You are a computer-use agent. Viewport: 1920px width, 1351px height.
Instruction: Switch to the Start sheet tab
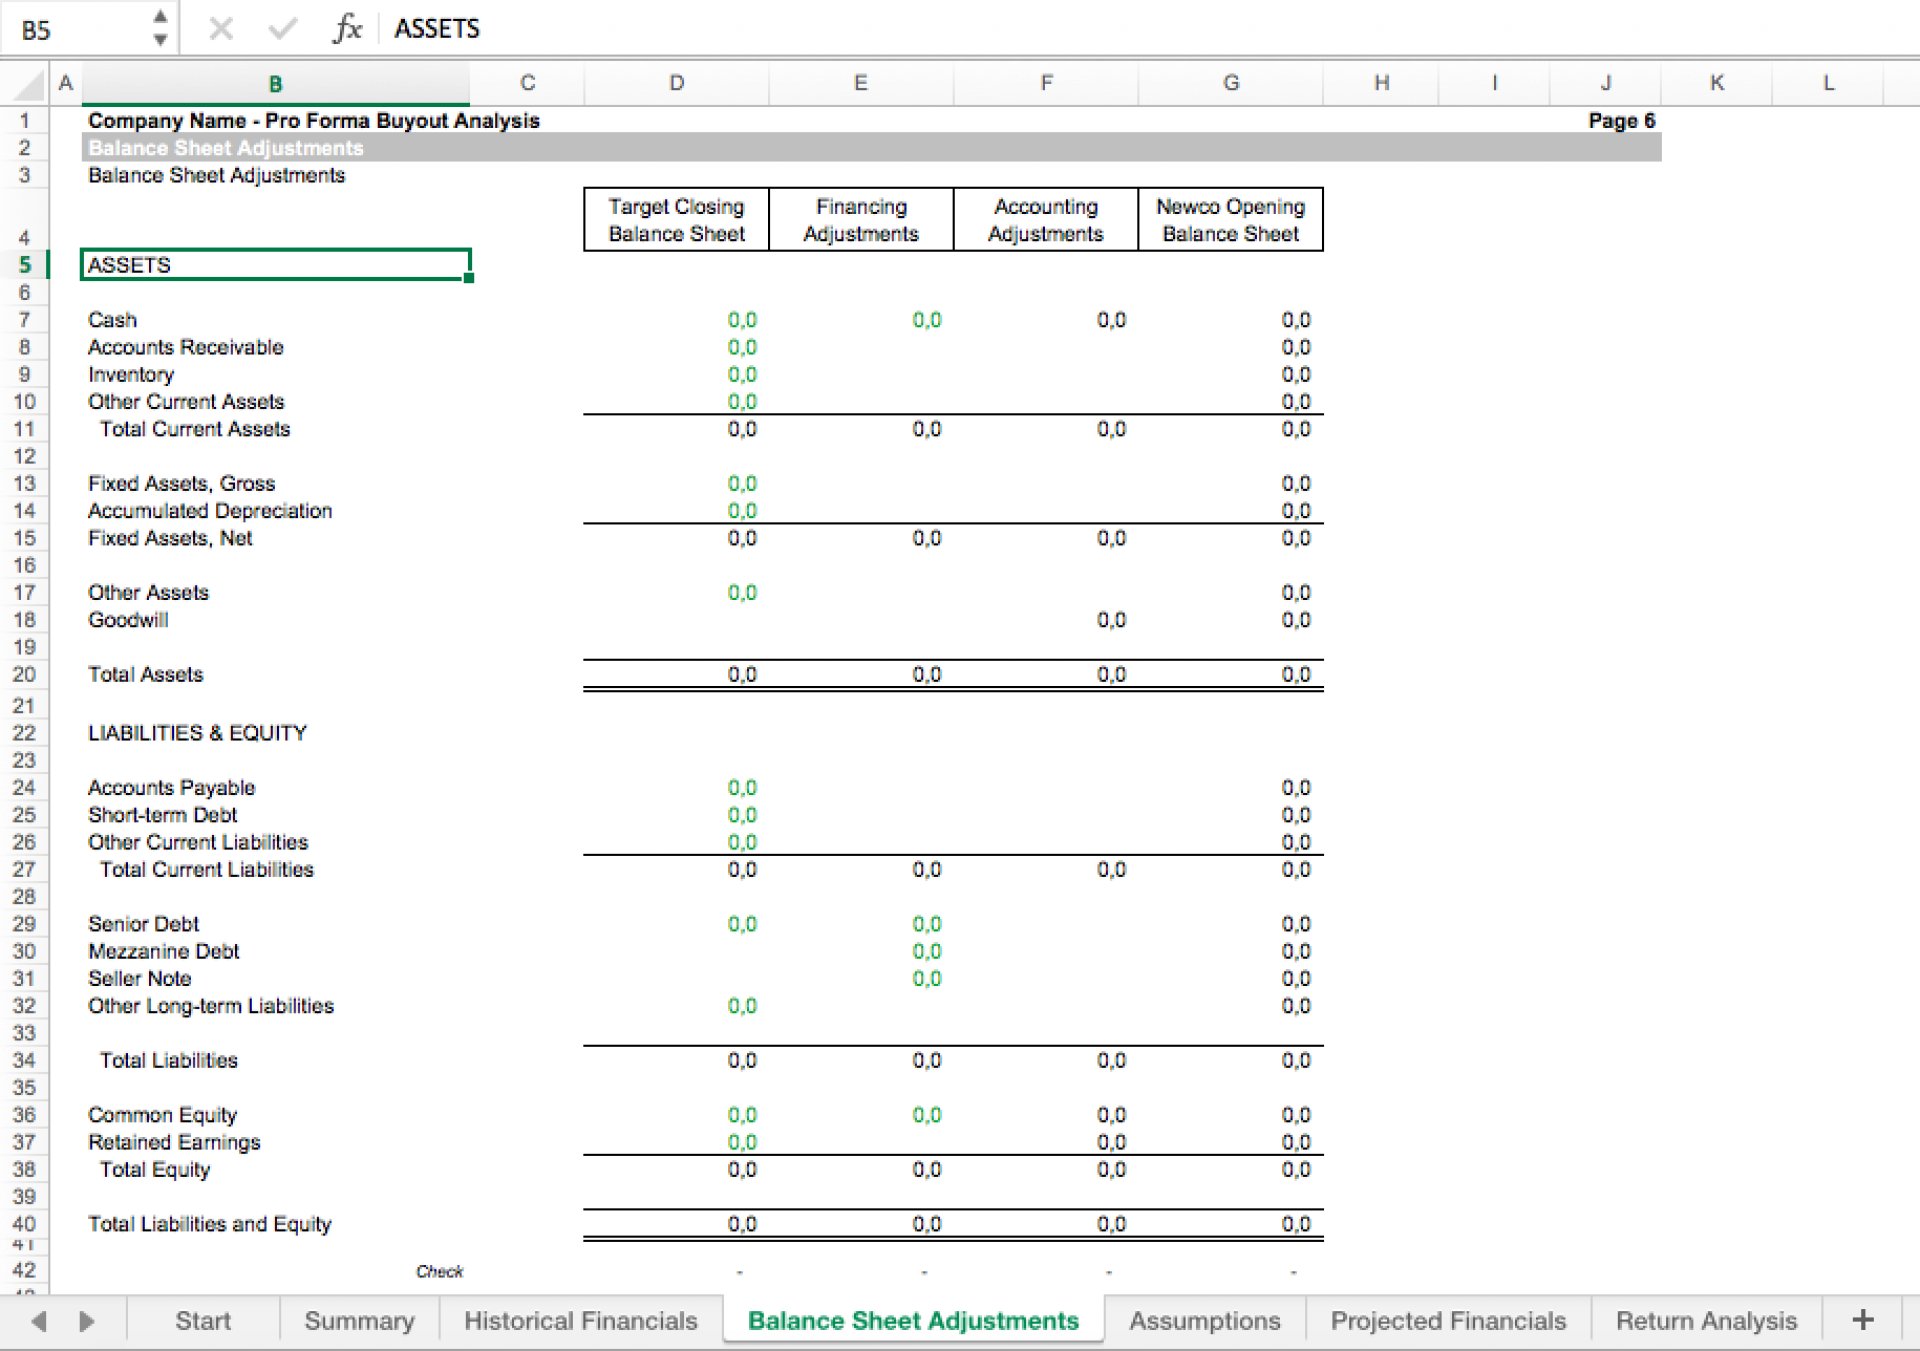coord(203,1321)
